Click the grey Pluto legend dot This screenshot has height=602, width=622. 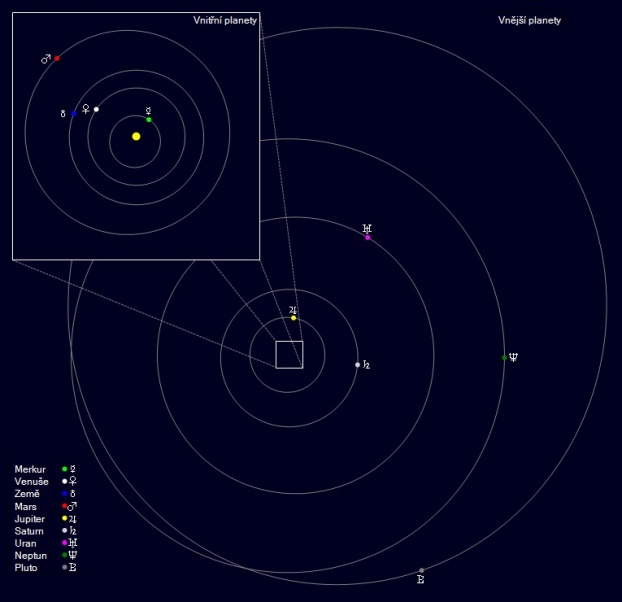pyautogui.click(x=65, y=567)
